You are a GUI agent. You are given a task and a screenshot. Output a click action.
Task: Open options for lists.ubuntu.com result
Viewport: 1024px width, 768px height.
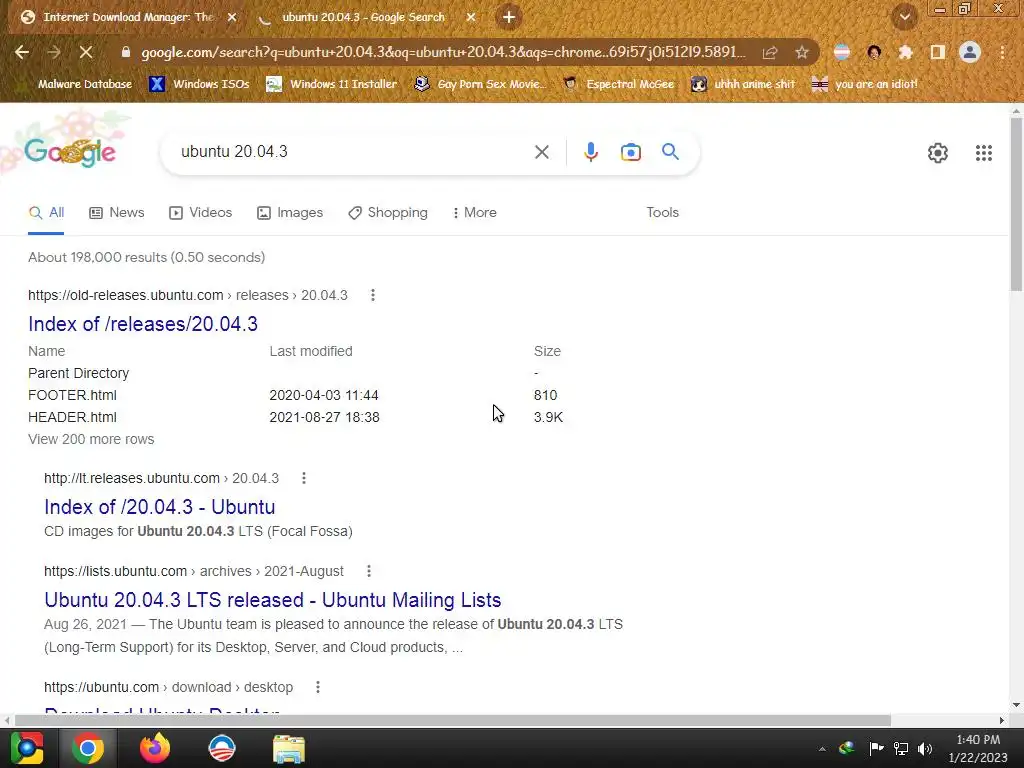click(x=369, y=571)
